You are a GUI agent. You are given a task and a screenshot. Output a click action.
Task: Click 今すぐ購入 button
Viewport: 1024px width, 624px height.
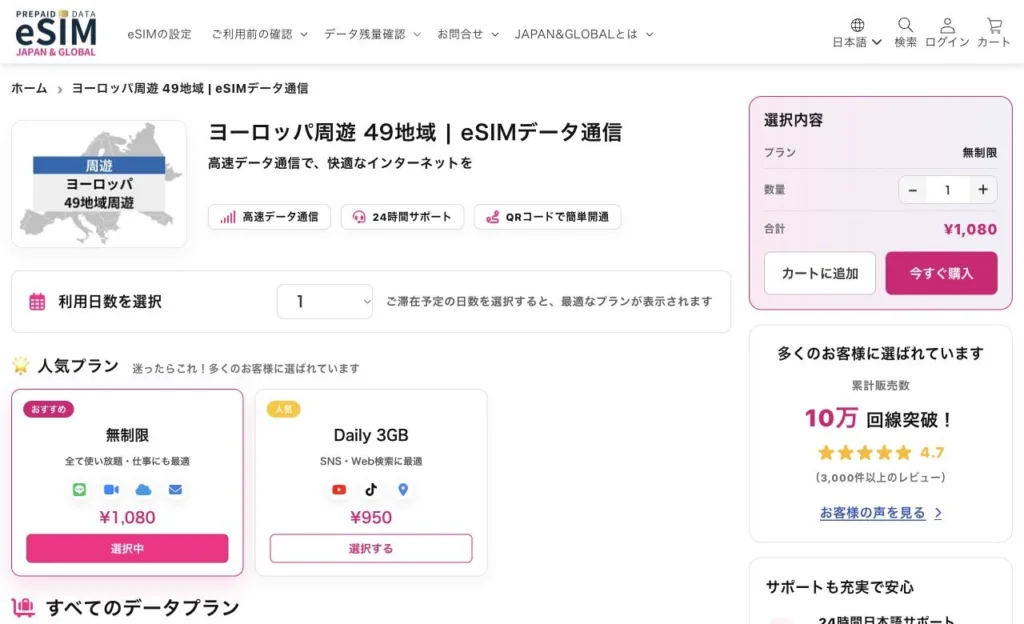tap(941, 273)
